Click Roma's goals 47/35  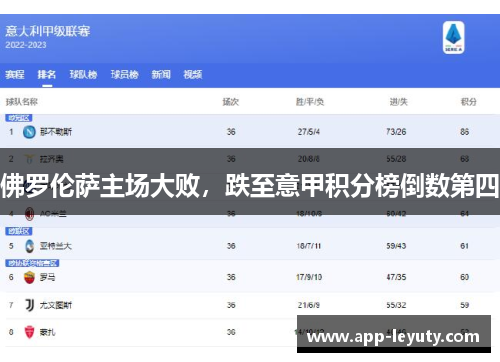[396, 277]
